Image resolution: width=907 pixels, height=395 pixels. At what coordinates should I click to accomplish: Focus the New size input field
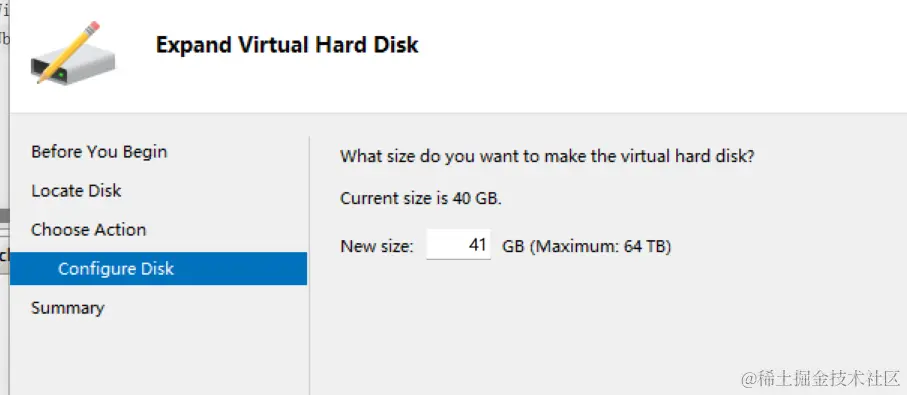pyautogui.click(x=459, y=245)
